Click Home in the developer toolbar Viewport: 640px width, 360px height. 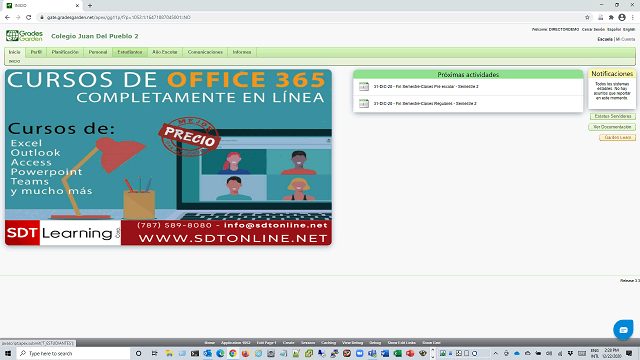[209, 343]
